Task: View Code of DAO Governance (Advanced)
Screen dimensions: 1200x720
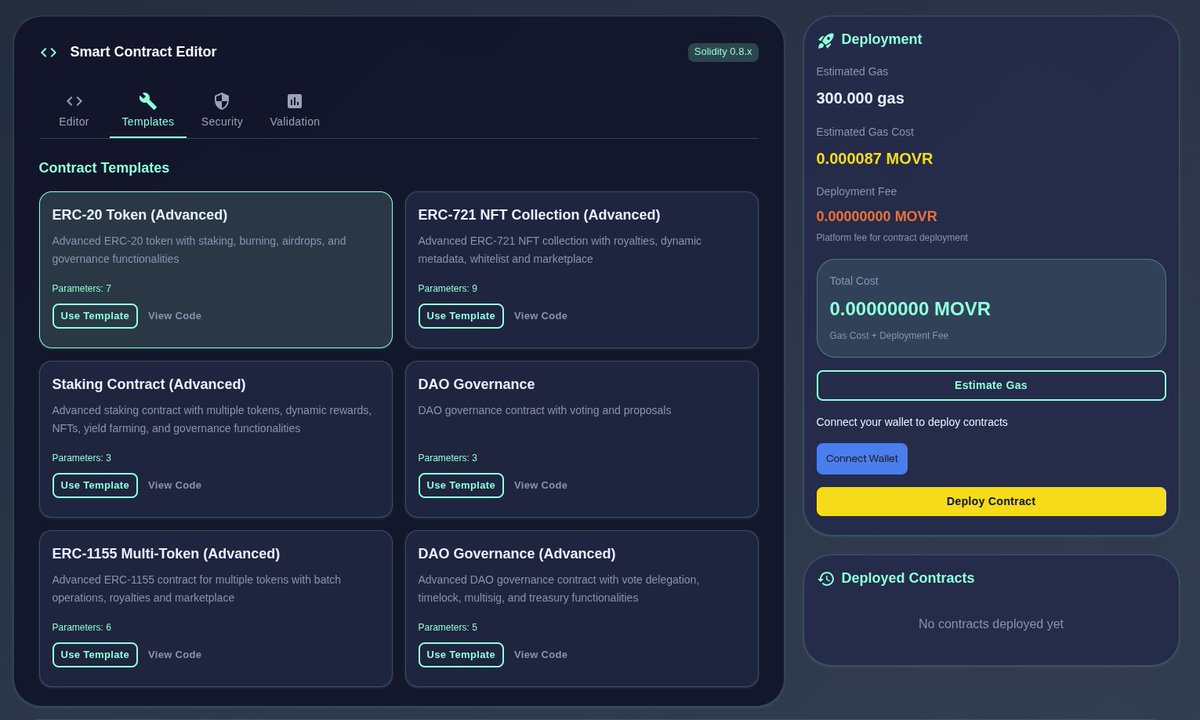Action: pyautogui.click(x=541, y=655)
